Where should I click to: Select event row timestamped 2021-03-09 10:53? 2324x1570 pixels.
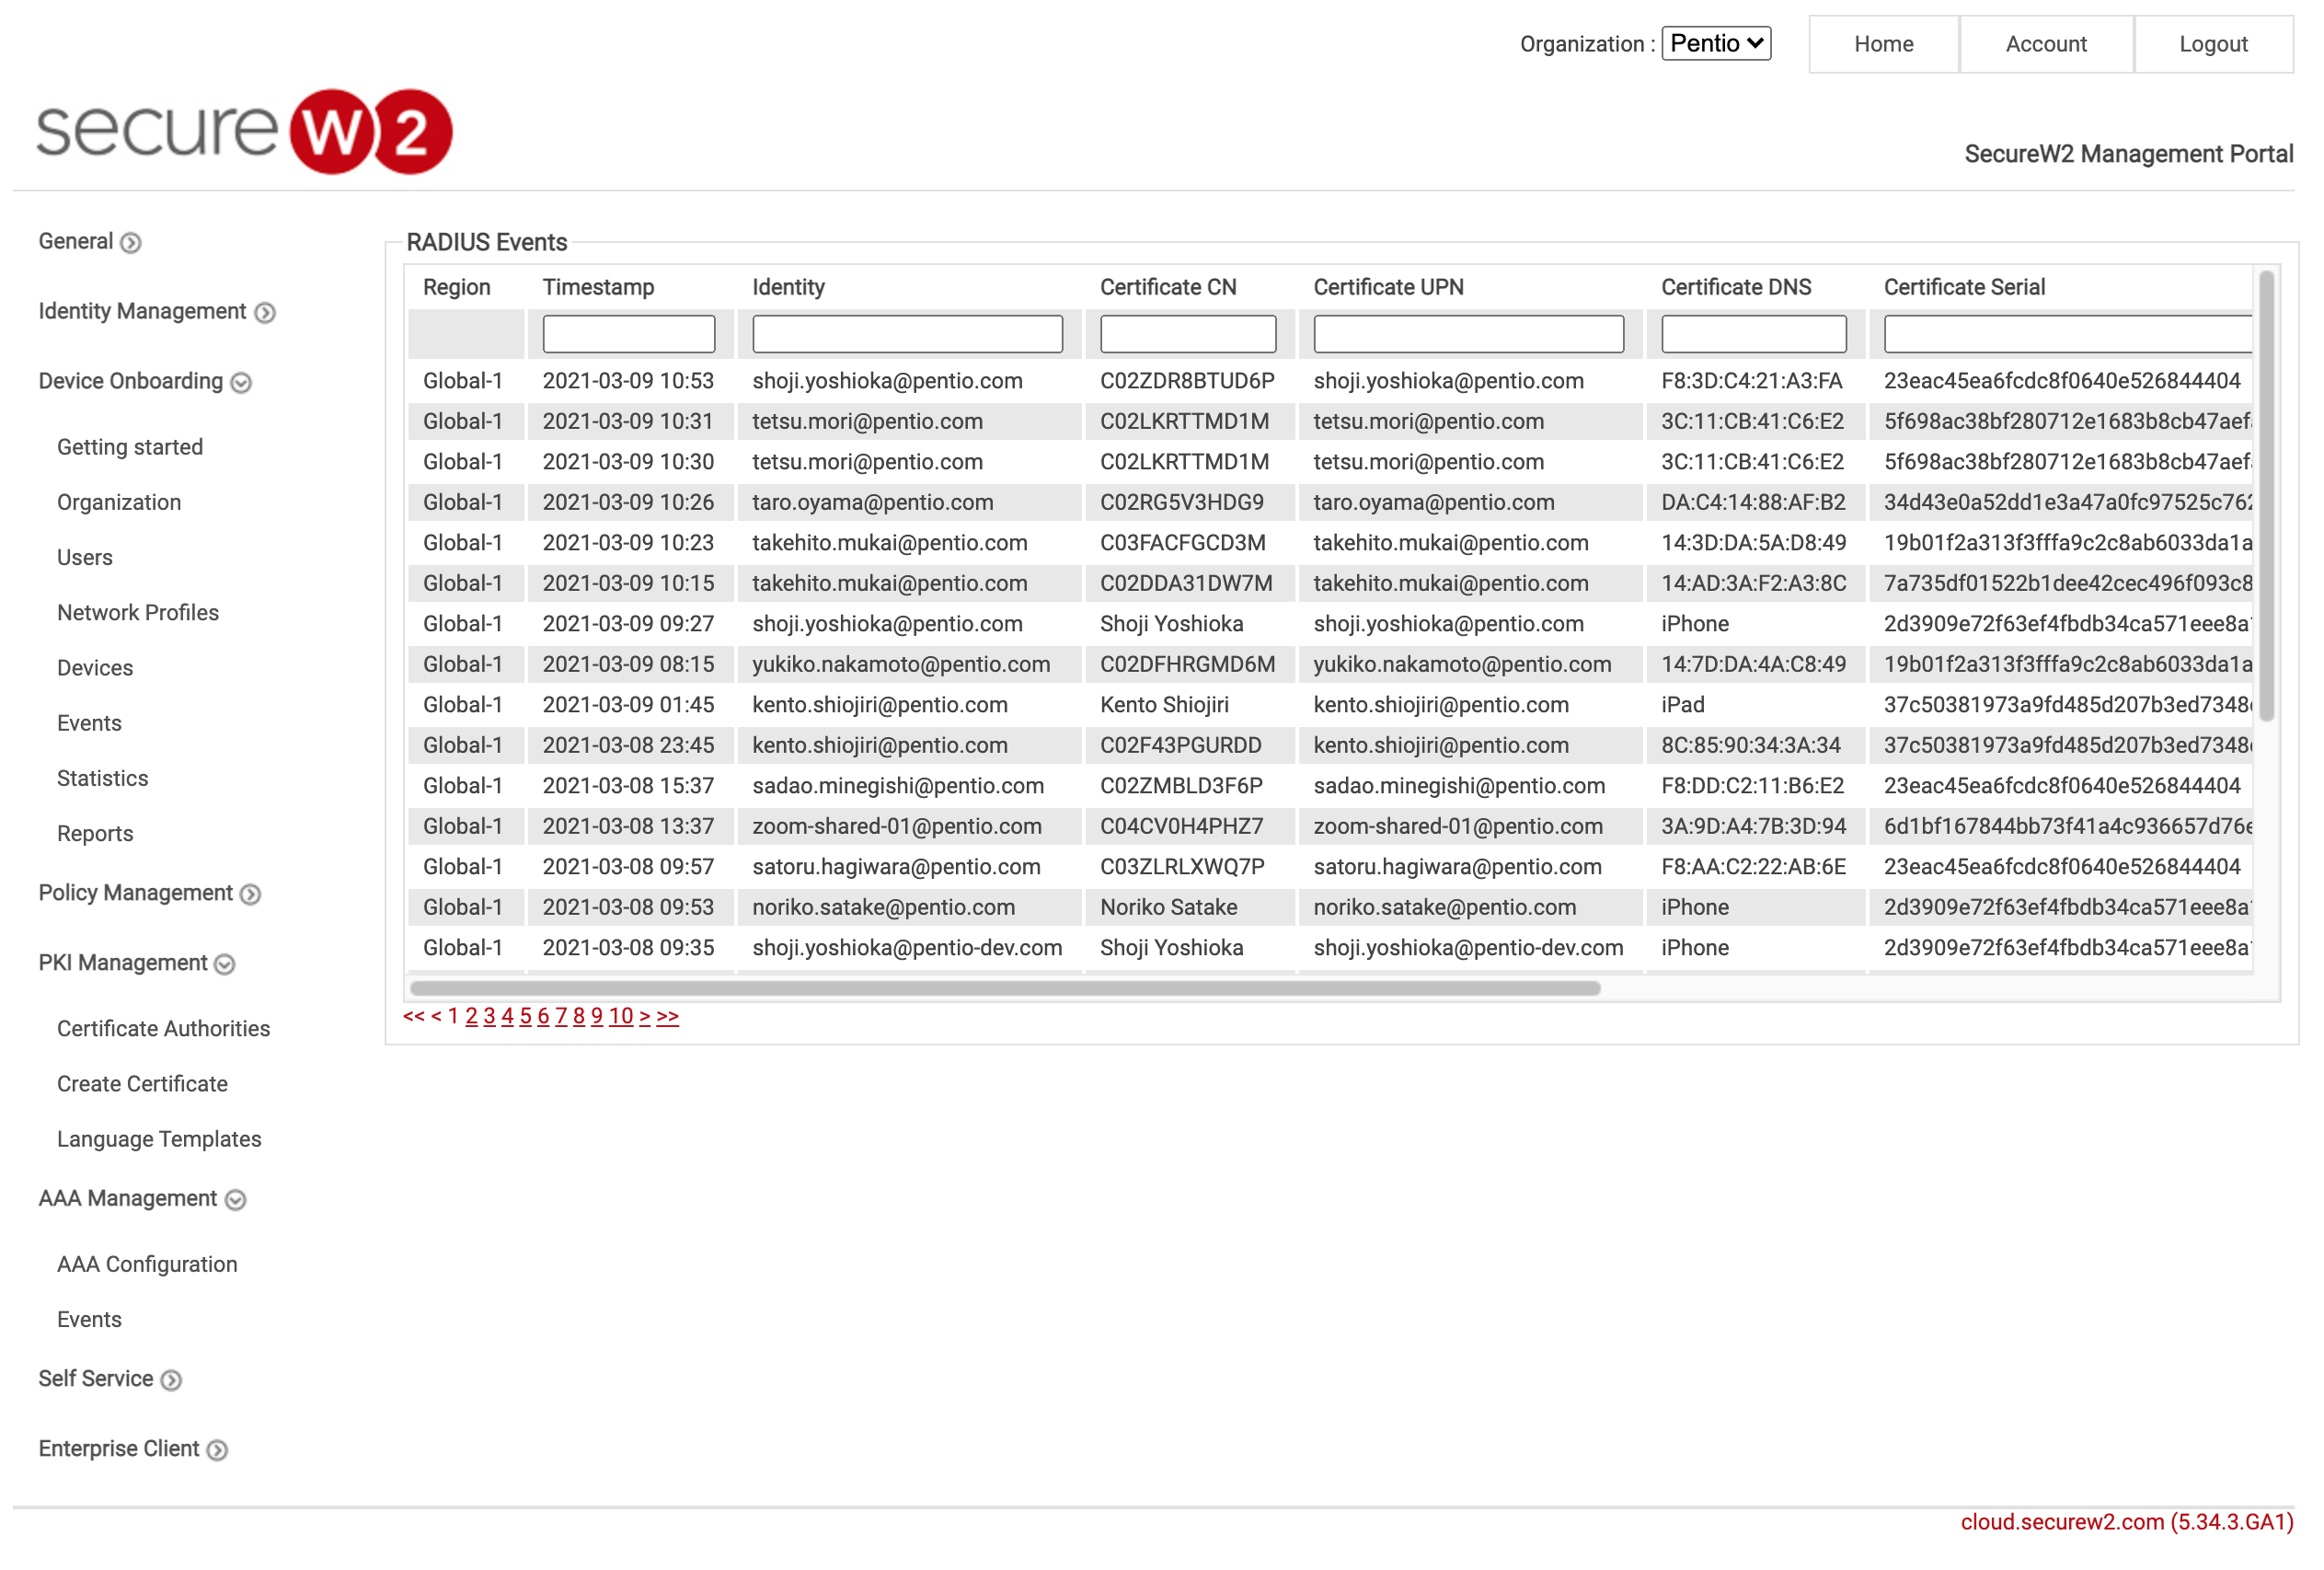coord(1330,381)
